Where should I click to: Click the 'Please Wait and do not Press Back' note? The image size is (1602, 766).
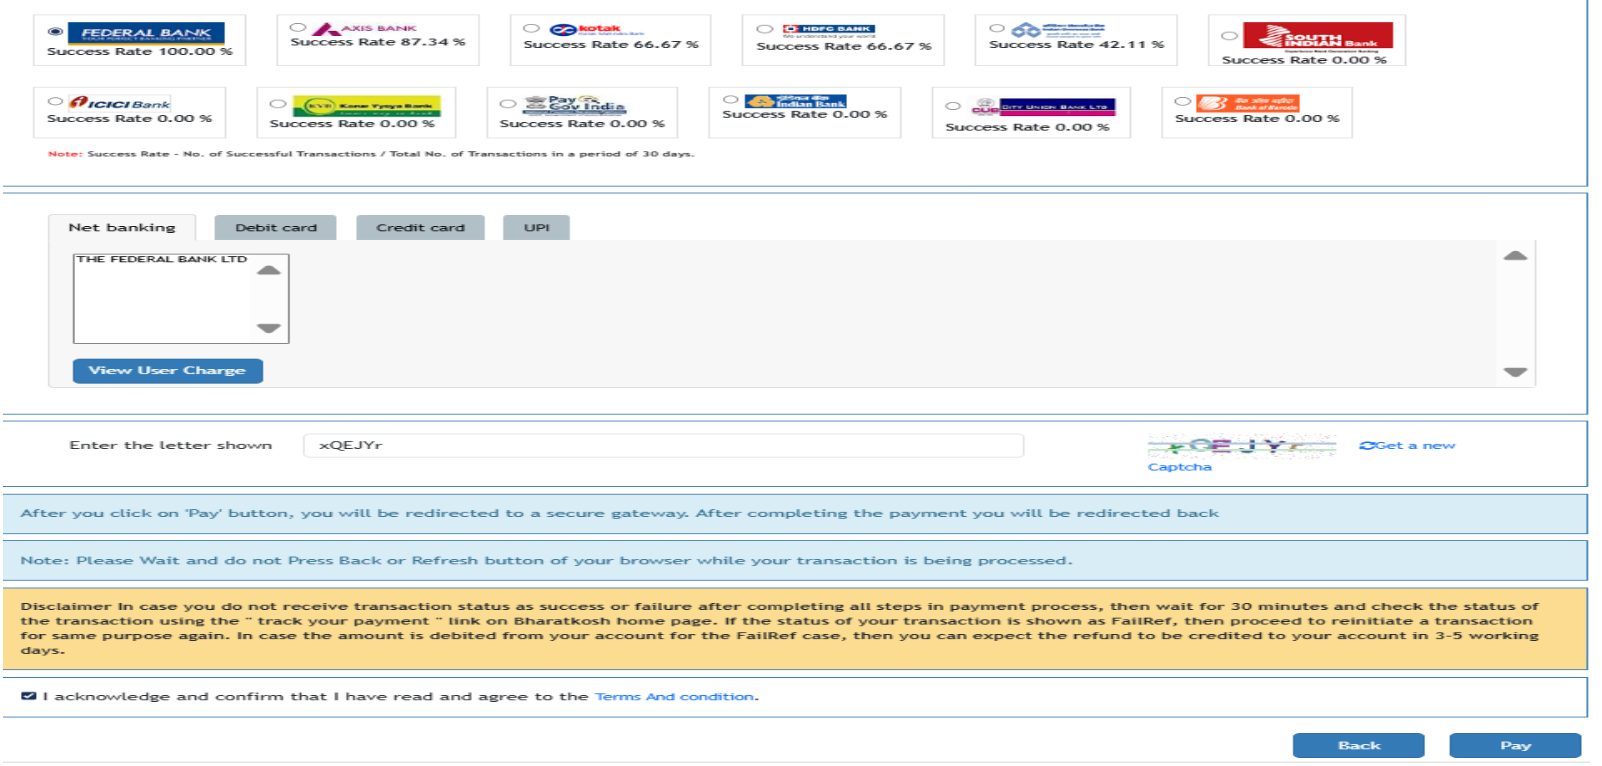[x=546, y=561]
